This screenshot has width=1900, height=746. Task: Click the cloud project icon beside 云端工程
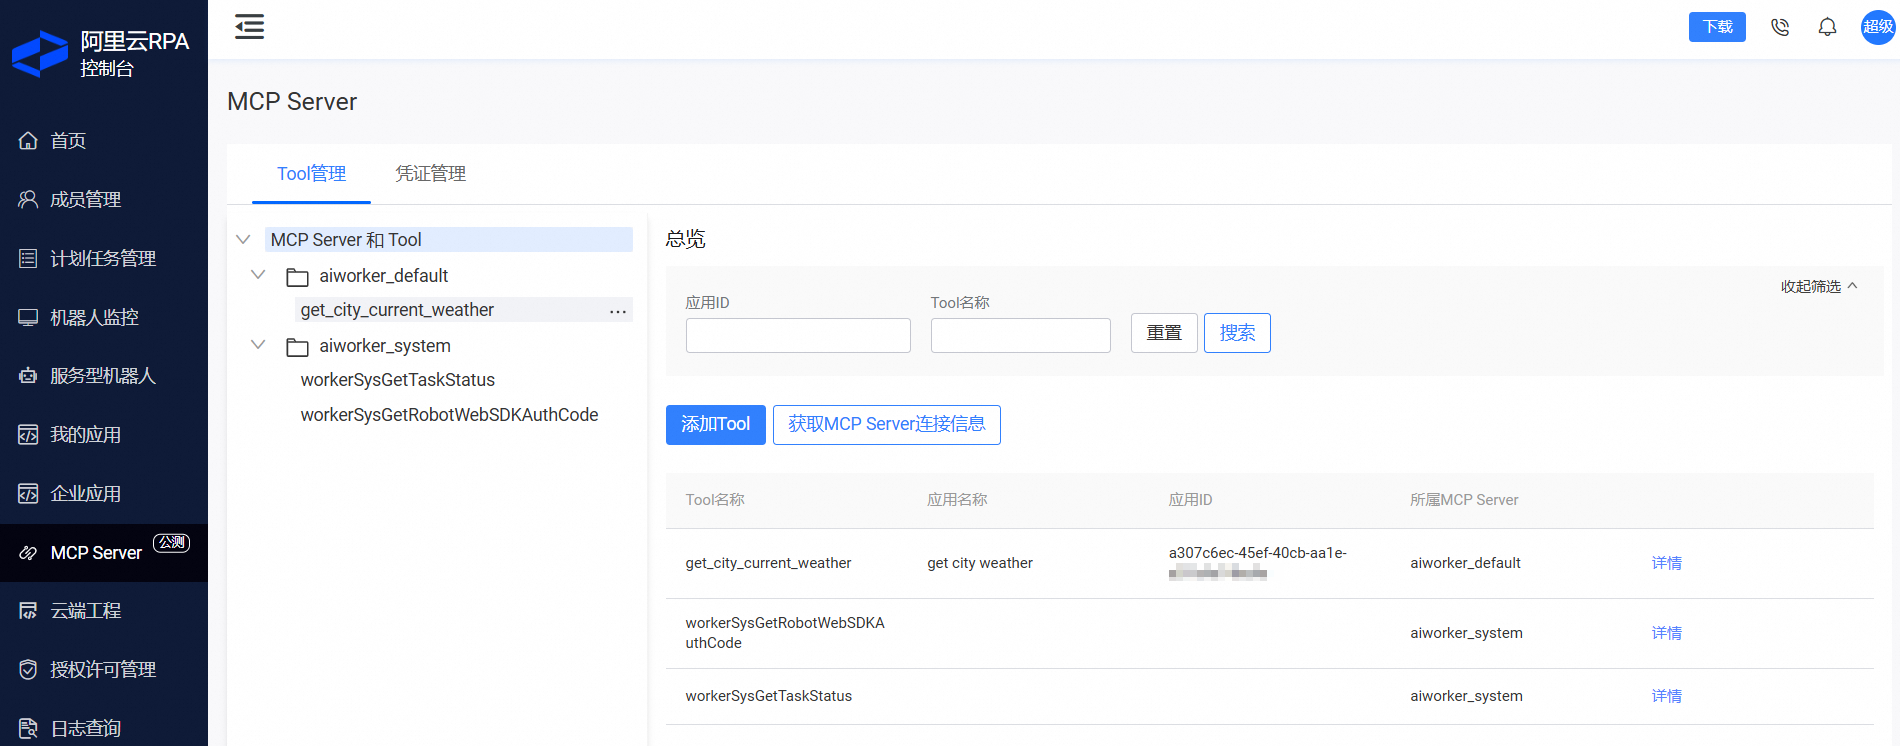[x=28, y=611]
